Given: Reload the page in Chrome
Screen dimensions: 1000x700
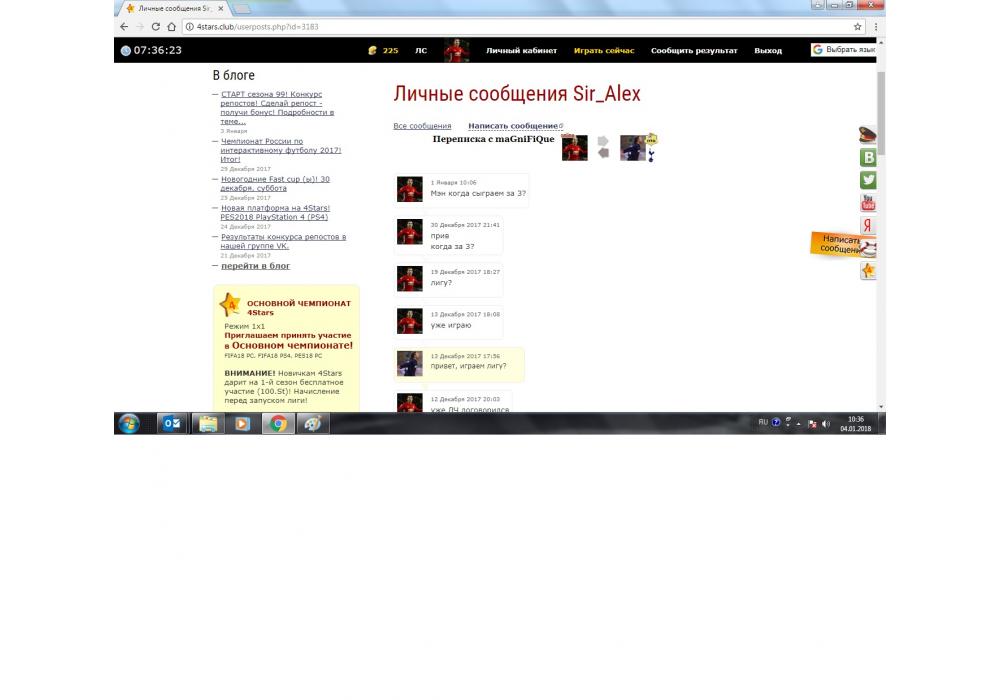Looking at the screenshot, I should 156,26.
